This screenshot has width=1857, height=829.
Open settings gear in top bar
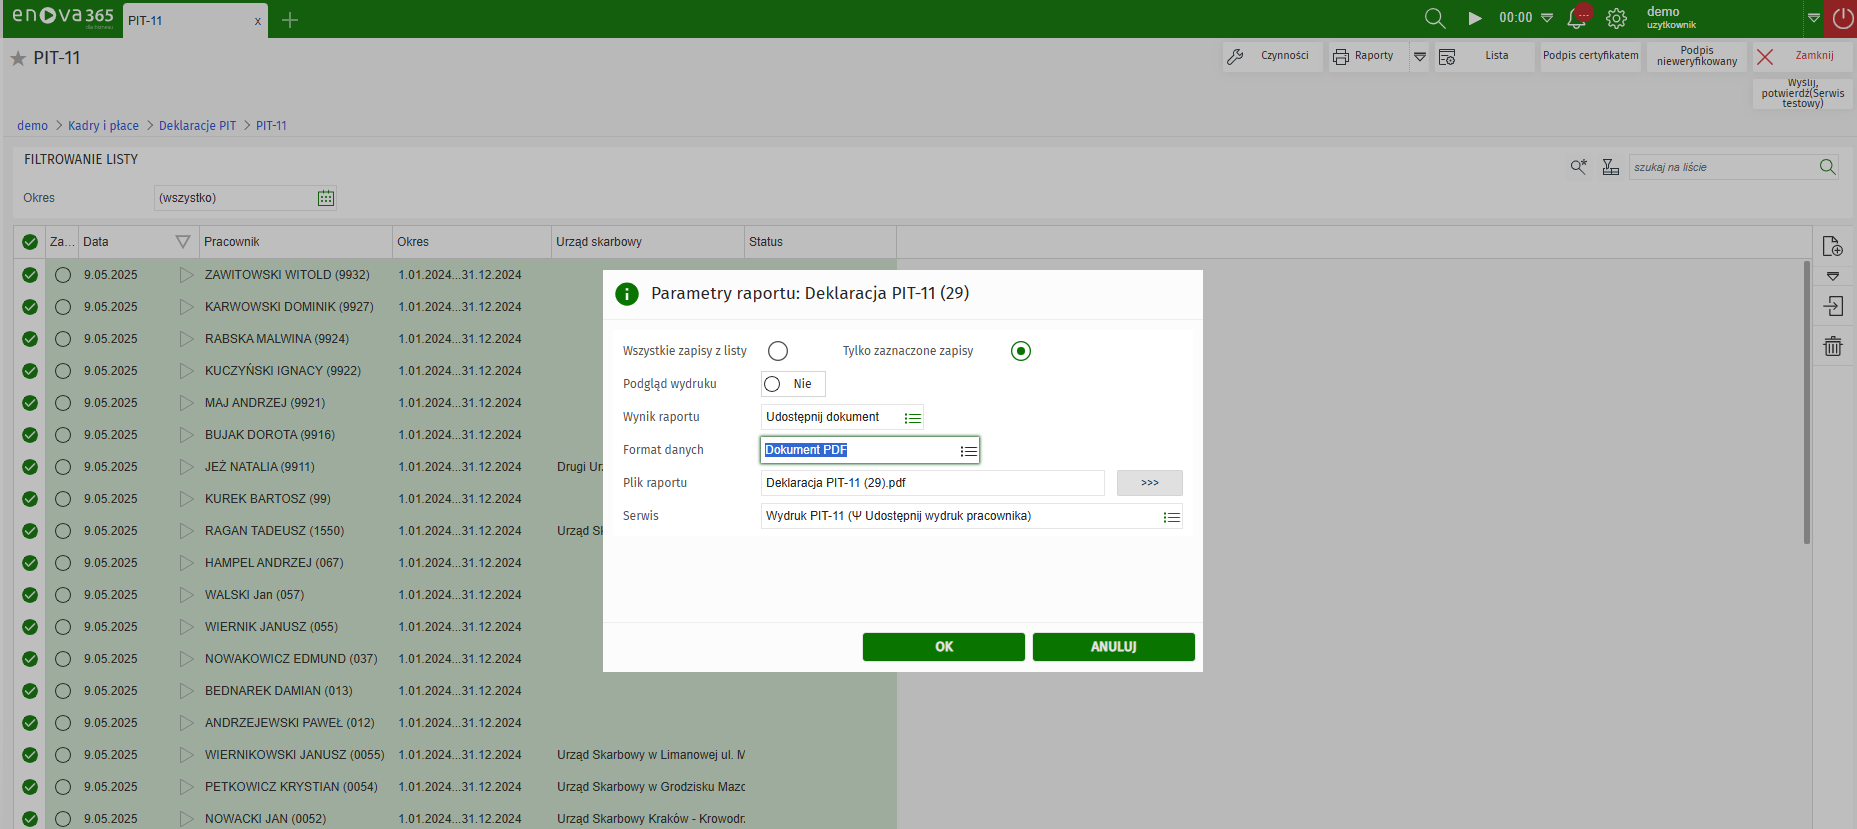tap(1616, 18)
